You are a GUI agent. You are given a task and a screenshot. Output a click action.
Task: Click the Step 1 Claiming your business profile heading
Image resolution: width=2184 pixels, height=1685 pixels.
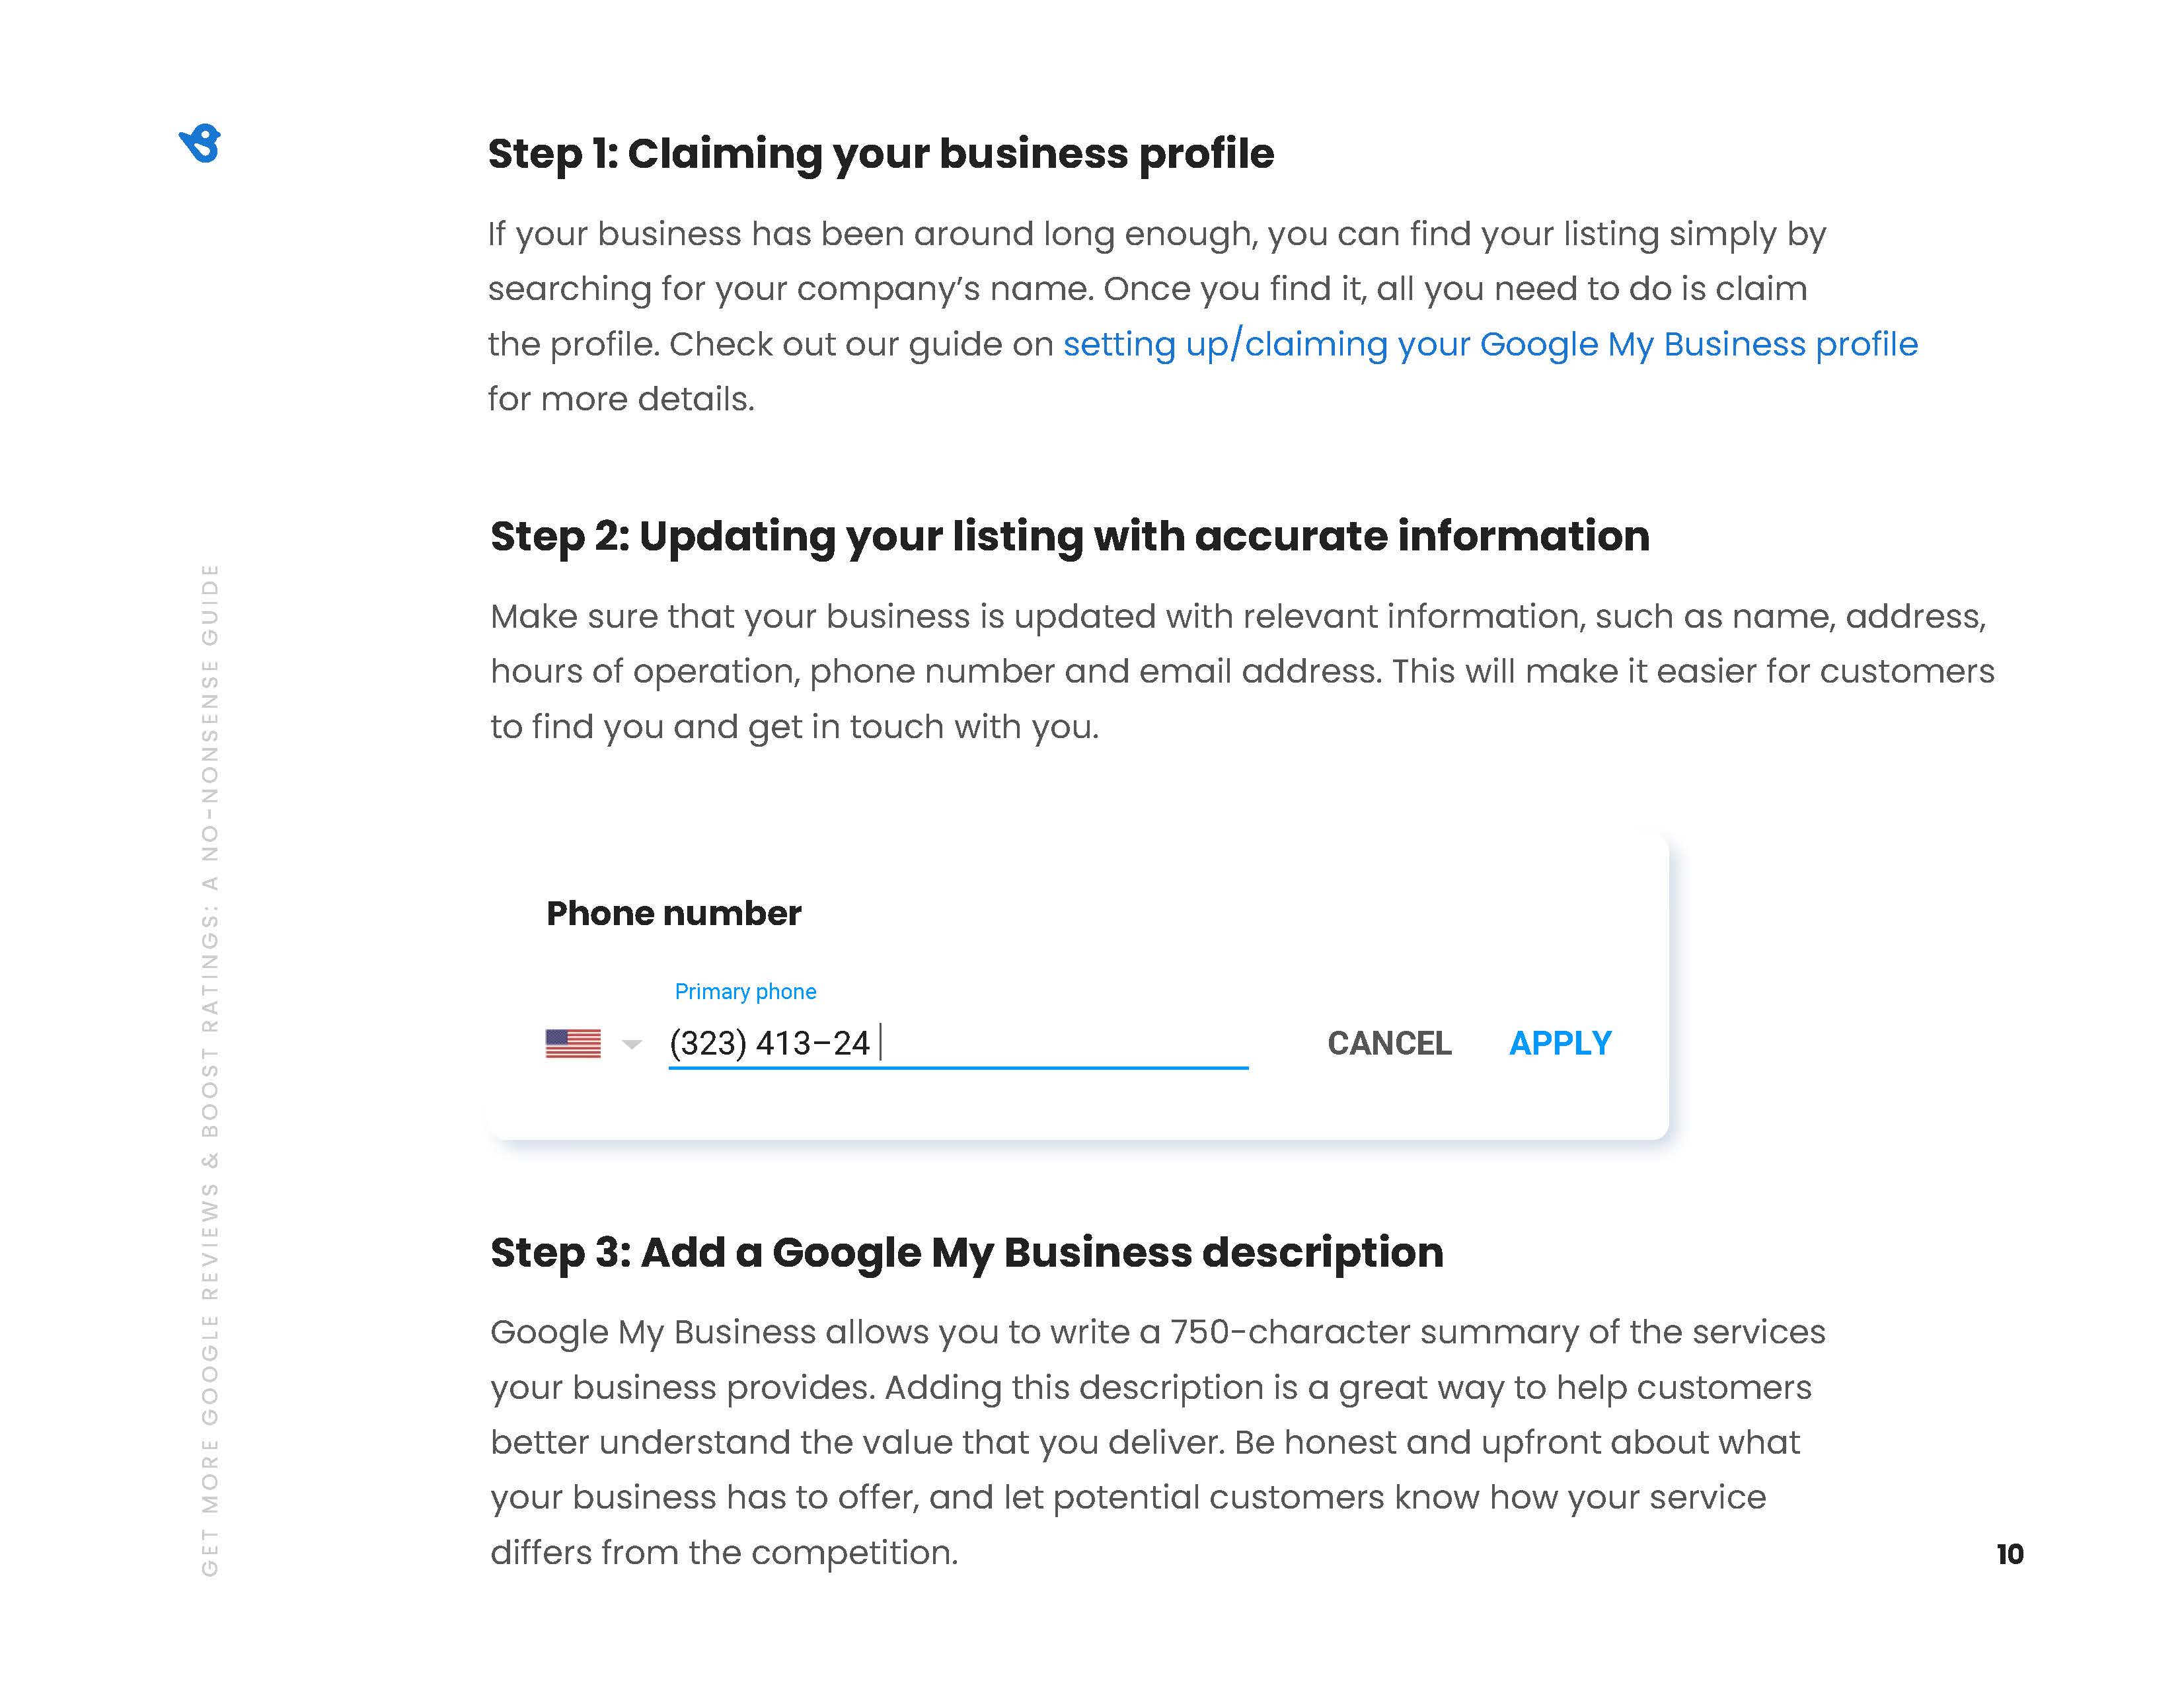point(880,154)
